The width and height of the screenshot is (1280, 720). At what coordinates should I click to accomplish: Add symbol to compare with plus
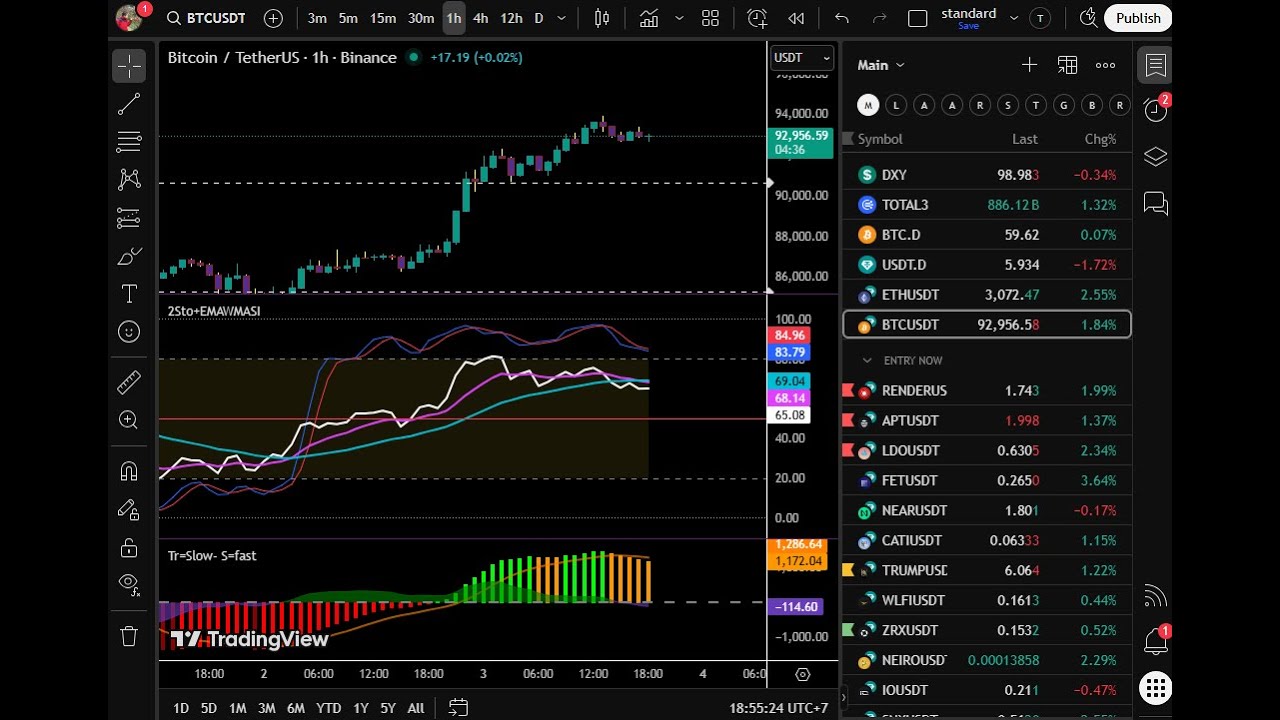click(273, 18)
